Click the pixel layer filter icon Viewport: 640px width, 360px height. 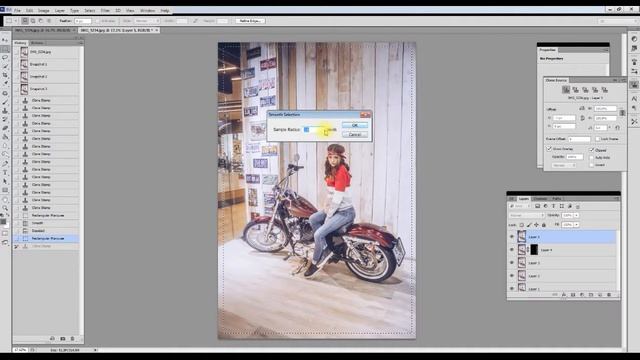[538, 206]
